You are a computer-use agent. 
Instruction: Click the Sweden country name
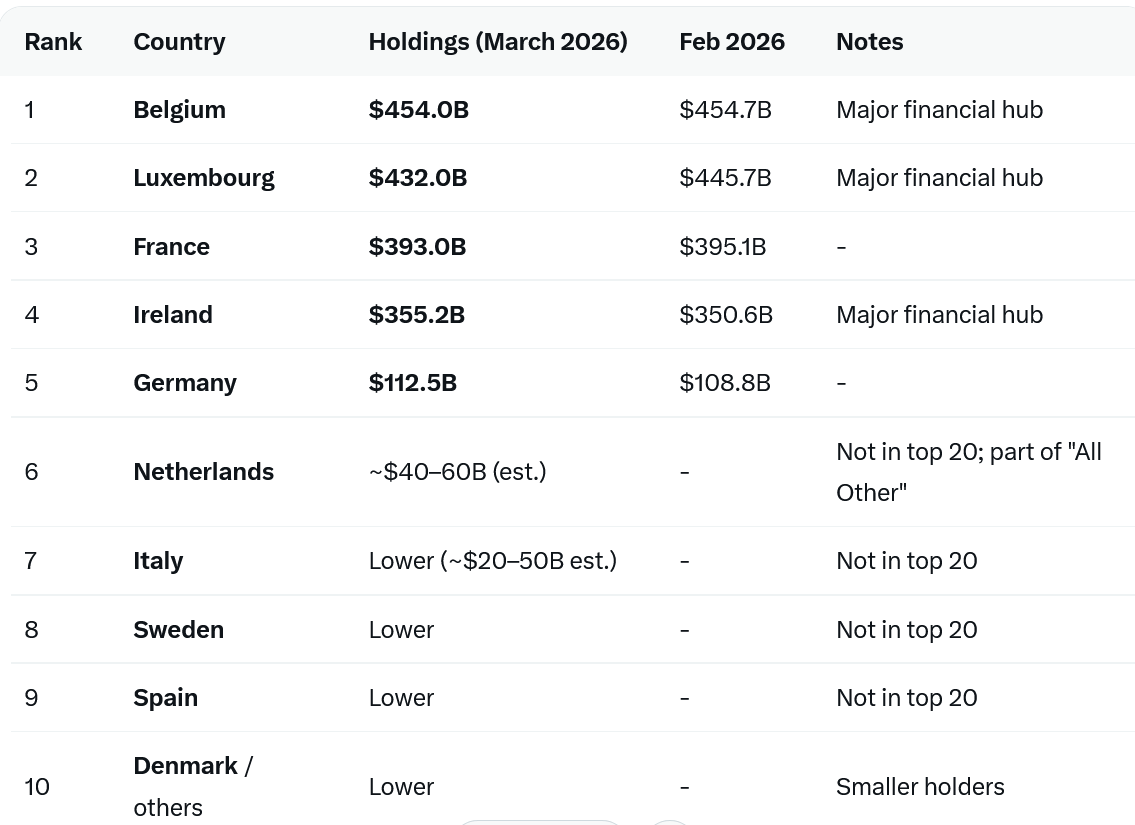click(x=179, y=630)
